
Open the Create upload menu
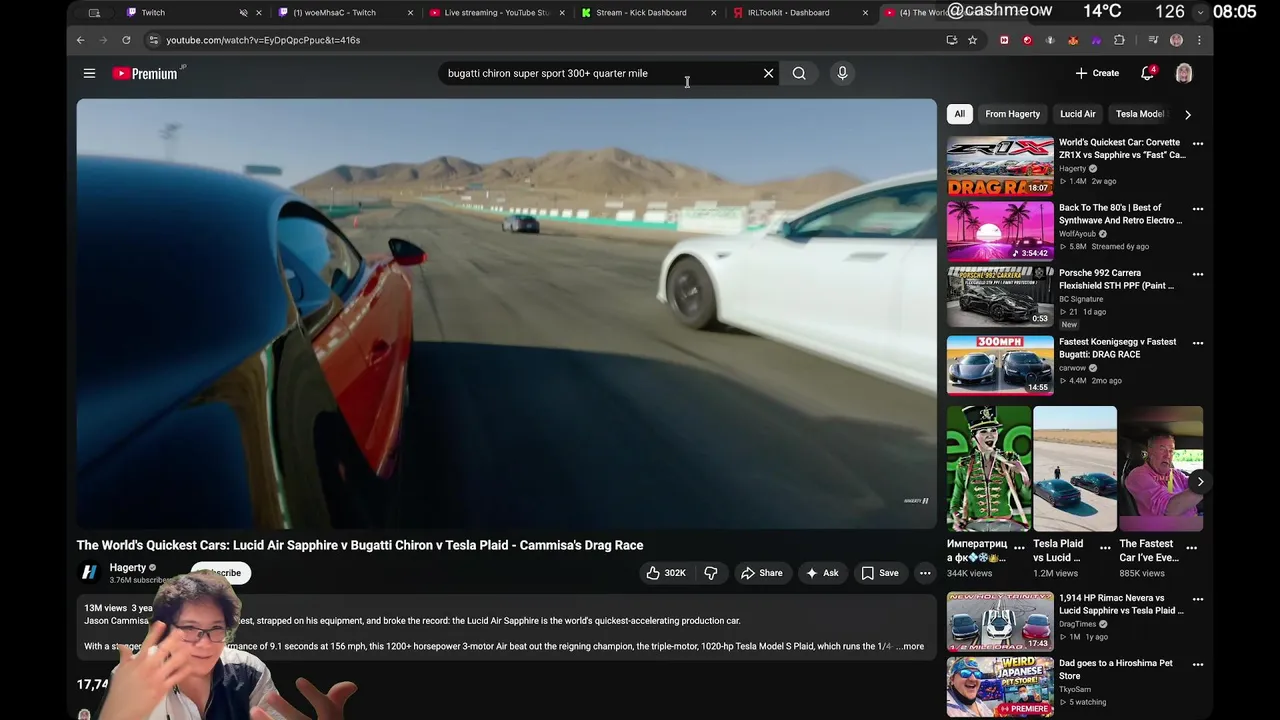point(1097,73)
